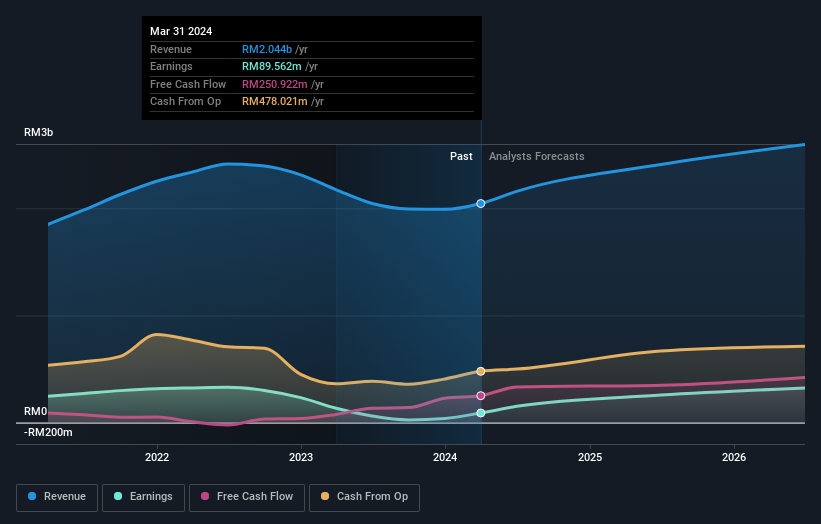Screen dimensions: 821x524
Task: Click the 2026 x-axis label
Action: (x=734, y=458)
